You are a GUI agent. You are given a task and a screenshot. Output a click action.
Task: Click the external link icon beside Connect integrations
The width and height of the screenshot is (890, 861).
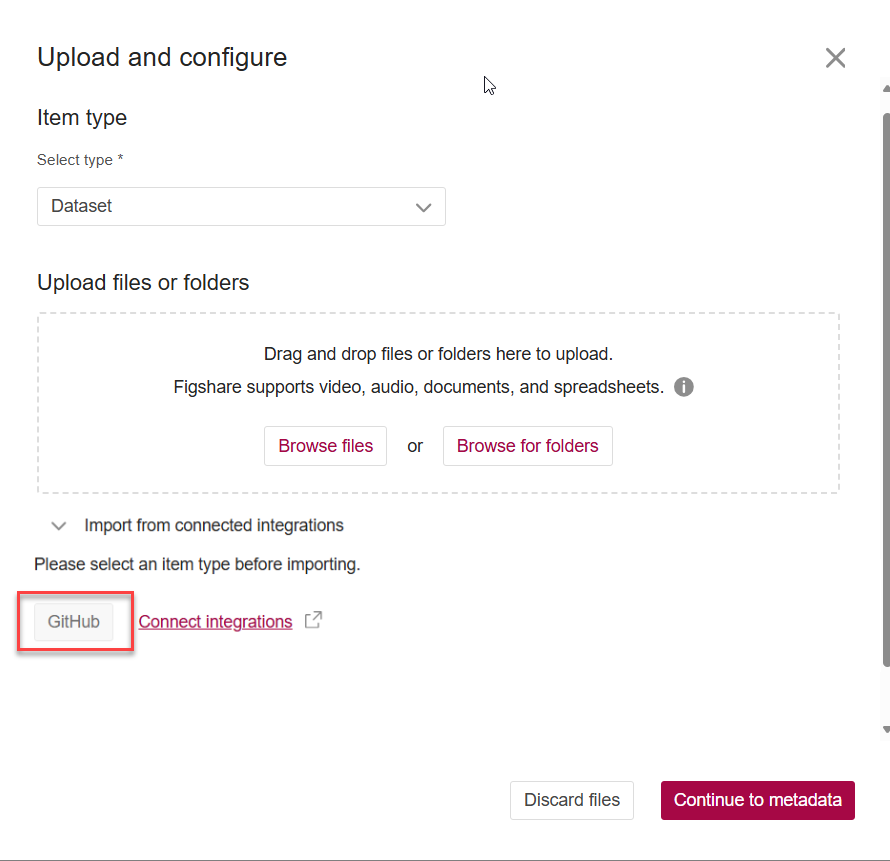tap(313, 620)
